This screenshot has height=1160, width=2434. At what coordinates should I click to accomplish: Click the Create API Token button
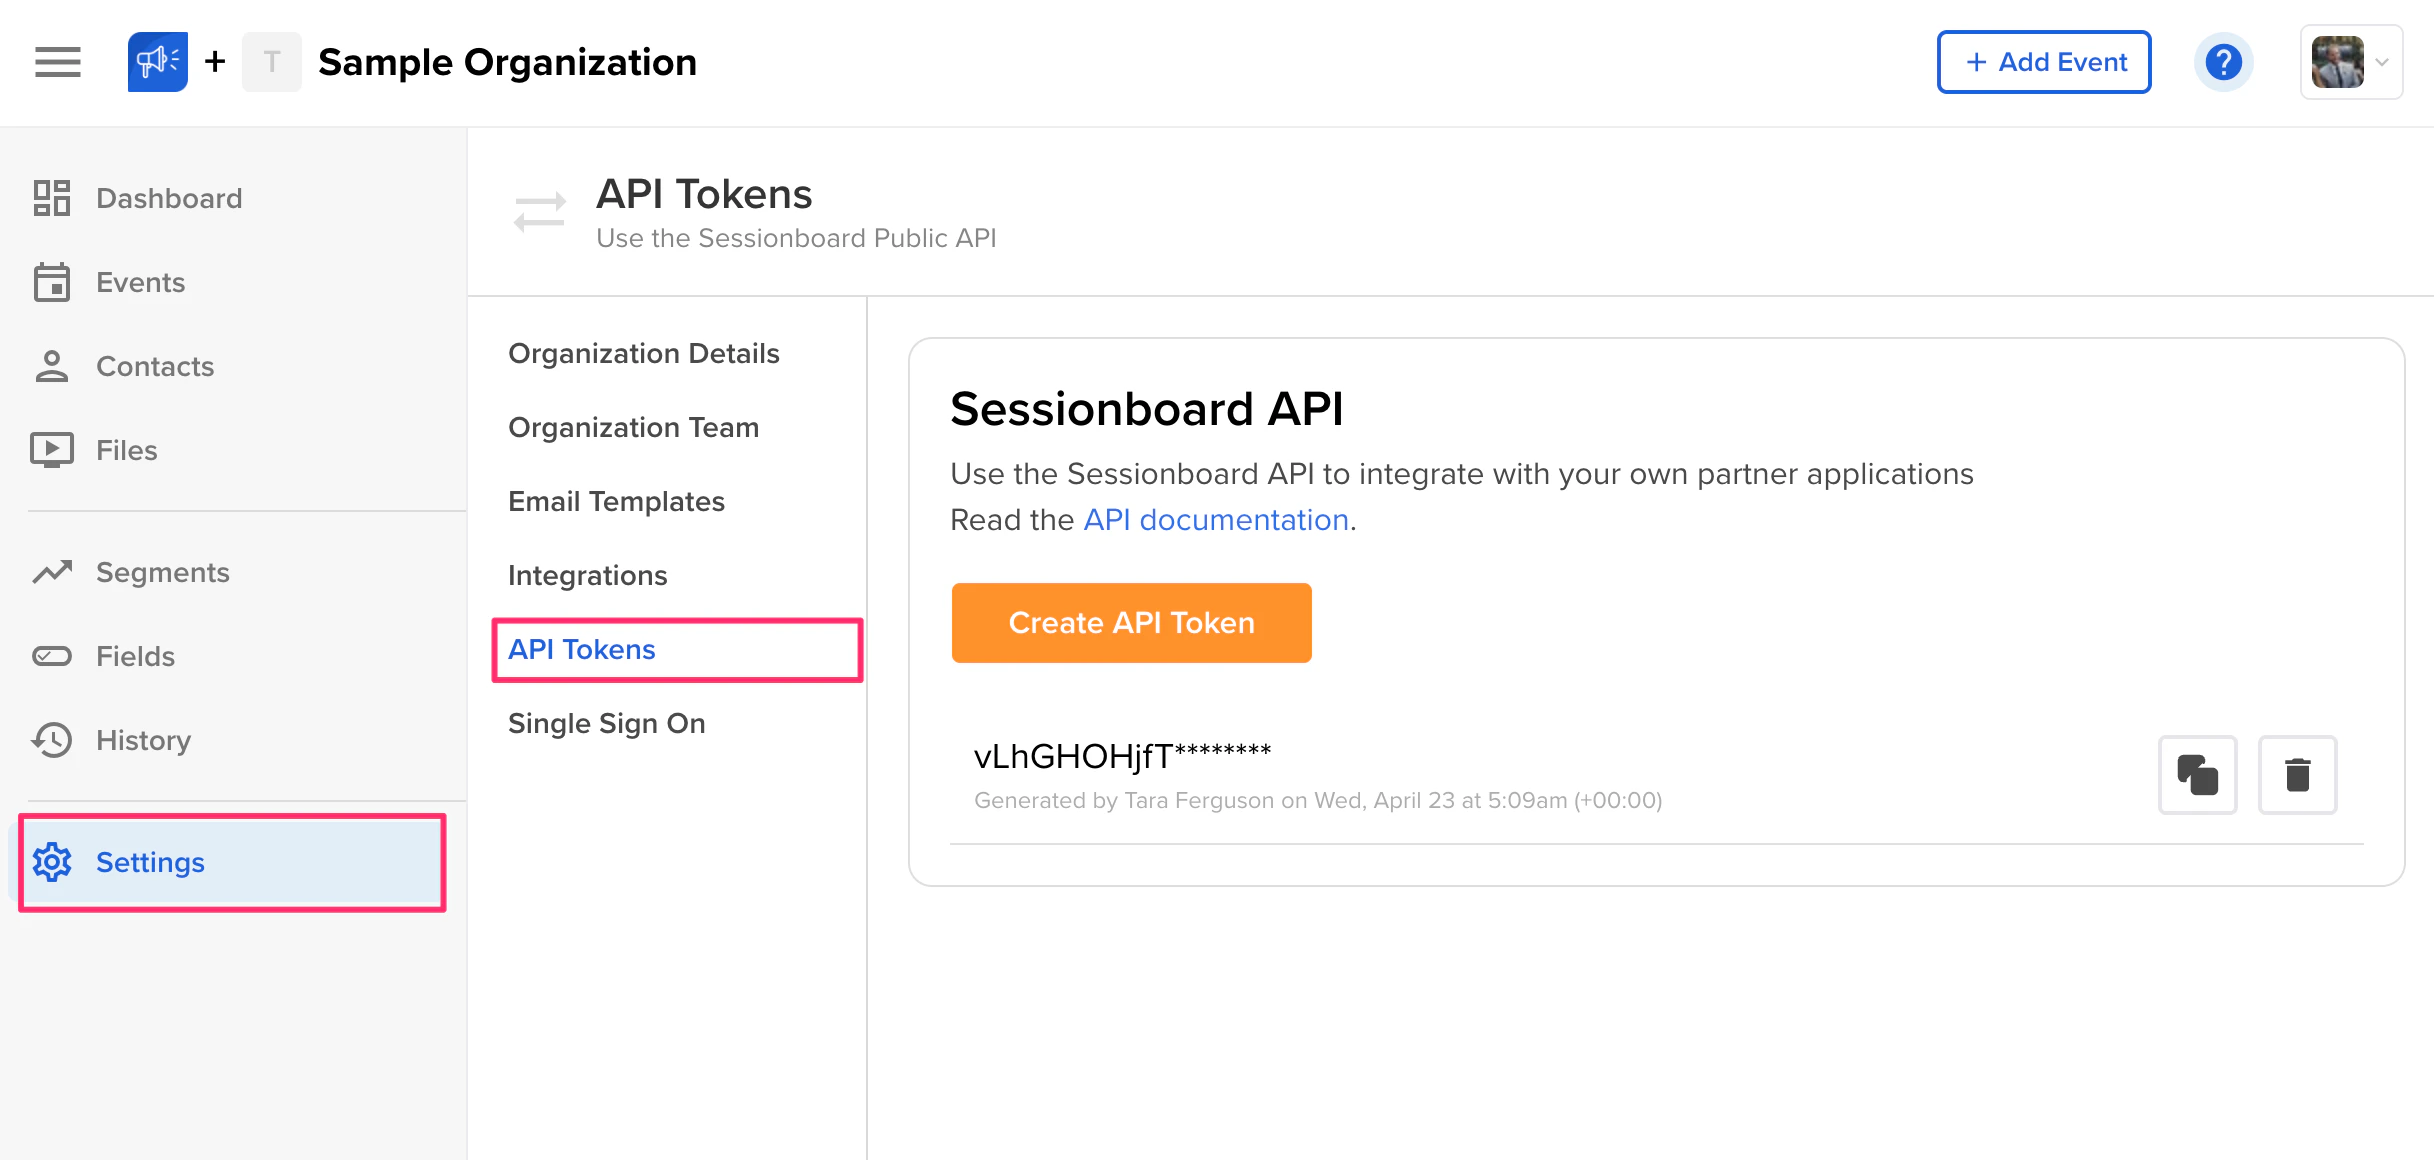(x=1131, y=622)
